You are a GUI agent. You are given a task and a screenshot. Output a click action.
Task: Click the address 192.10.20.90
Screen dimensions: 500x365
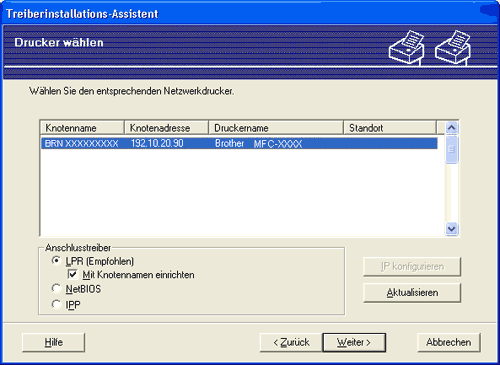click(157, 144)
